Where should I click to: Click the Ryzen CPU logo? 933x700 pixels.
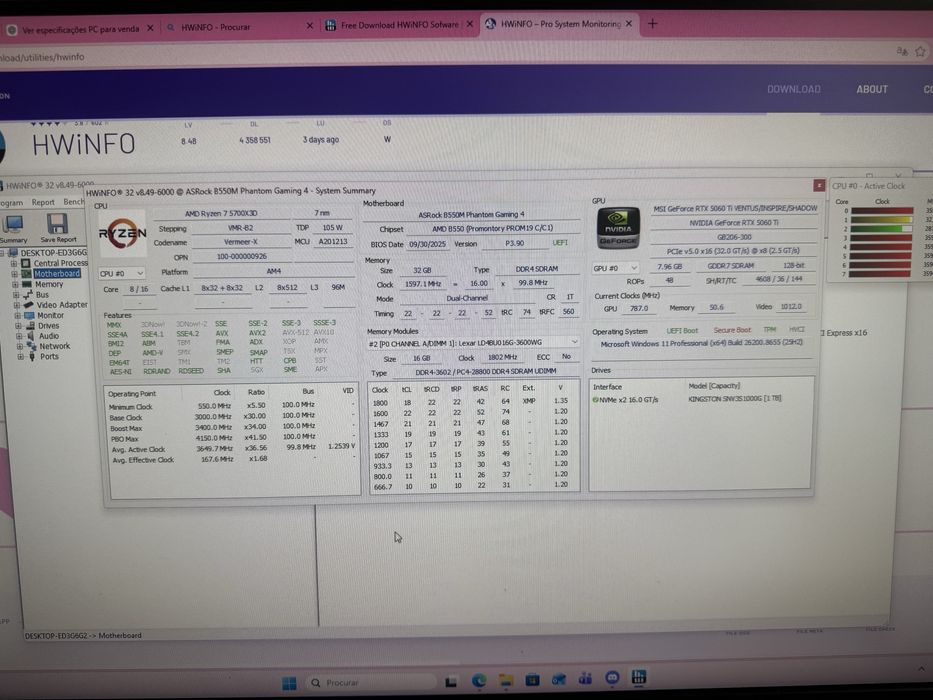123,233
